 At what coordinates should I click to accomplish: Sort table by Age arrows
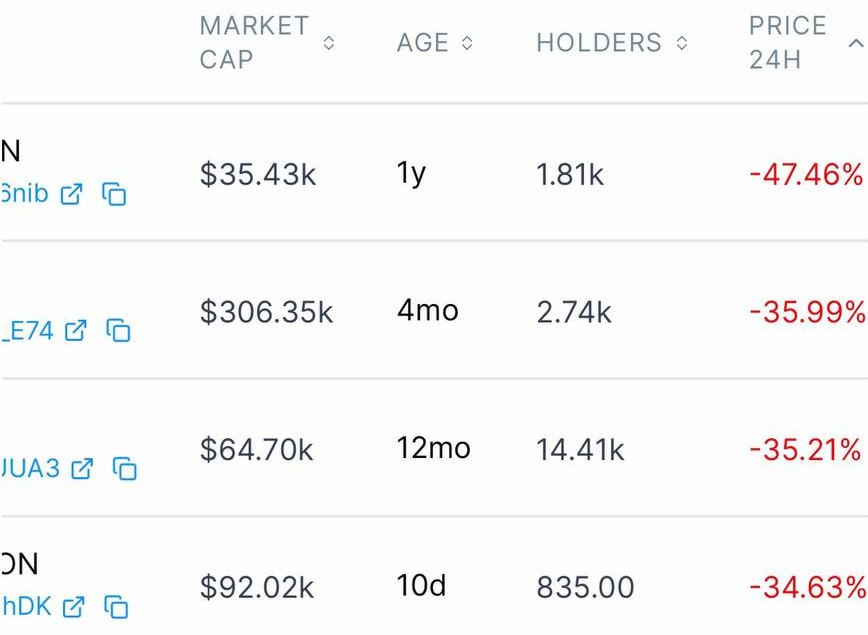(467, 43)
